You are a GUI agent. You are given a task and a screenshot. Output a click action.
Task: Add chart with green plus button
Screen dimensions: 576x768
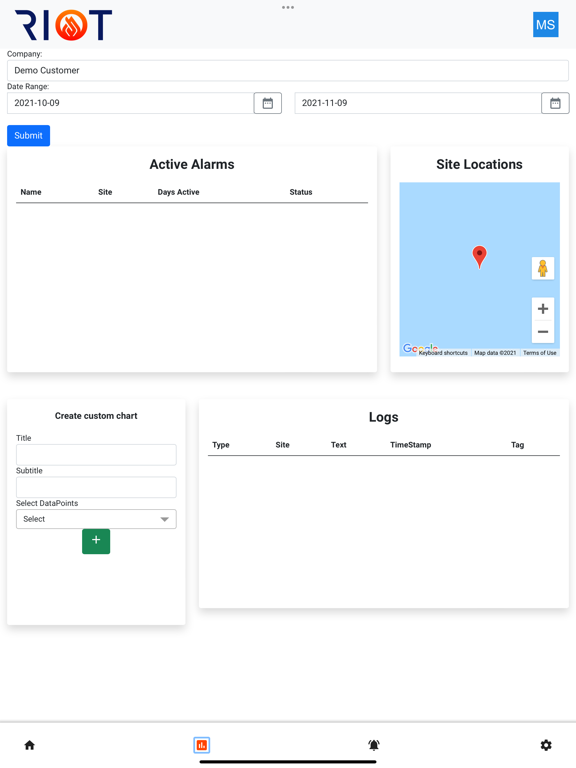[x=96, y=541]
